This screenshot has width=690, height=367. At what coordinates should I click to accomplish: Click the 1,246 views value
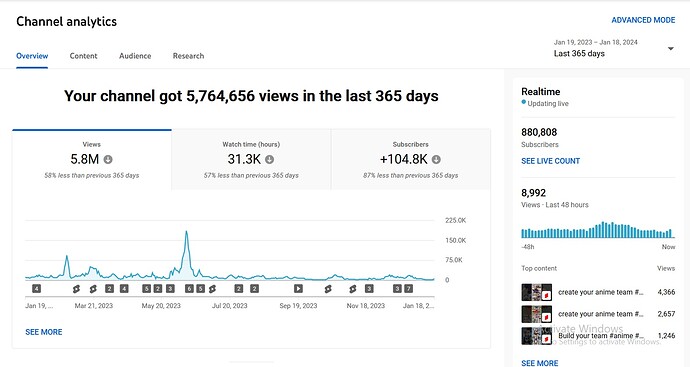pyautogui.click(x=666, y=336)
